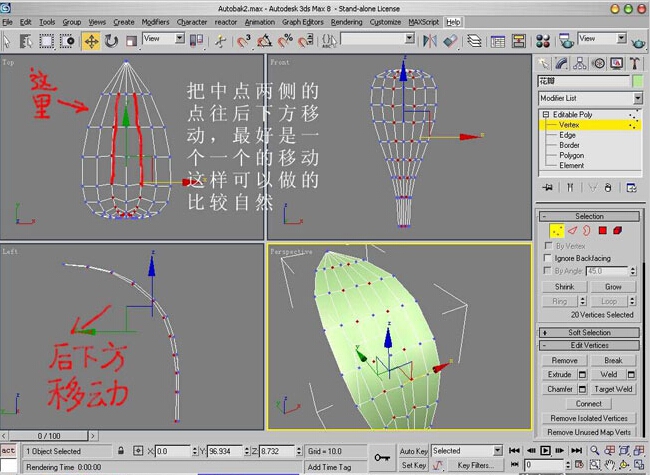Select the Select Object arrow tool

(x=7, y=41)
